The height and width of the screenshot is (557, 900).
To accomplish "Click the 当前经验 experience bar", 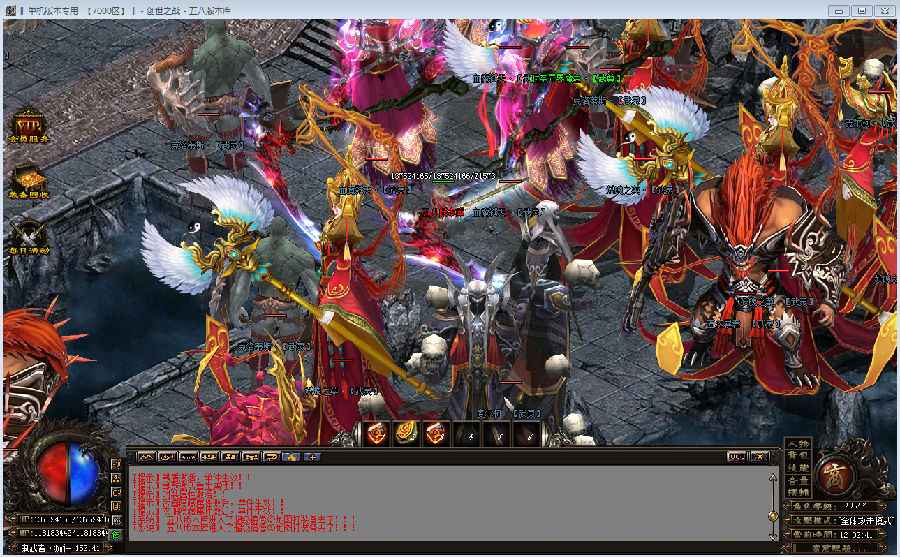I will (x=833, y=548).
